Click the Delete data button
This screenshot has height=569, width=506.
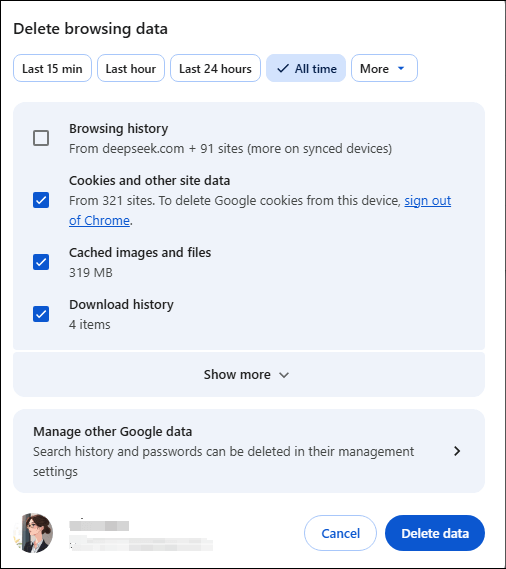435,533
